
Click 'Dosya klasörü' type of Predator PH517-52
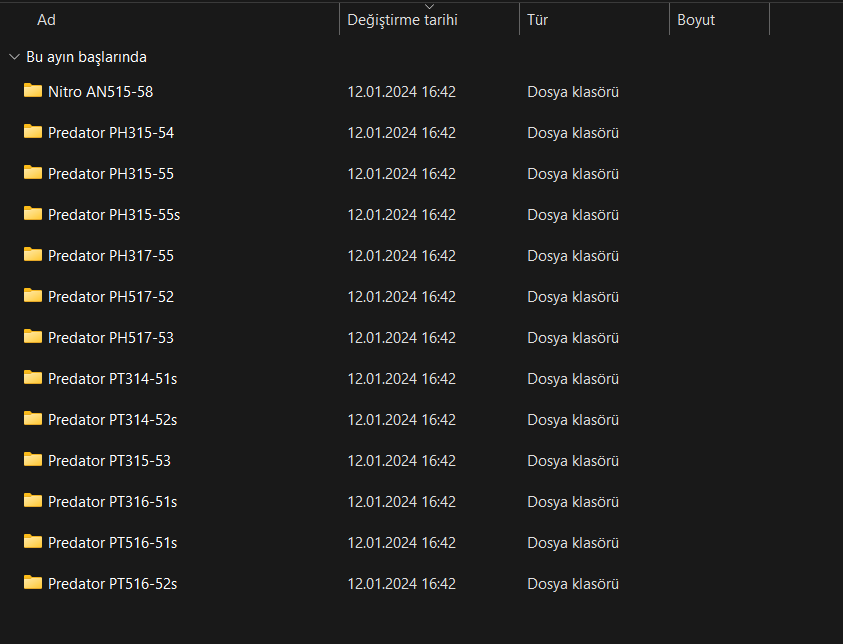click(573, 297)
